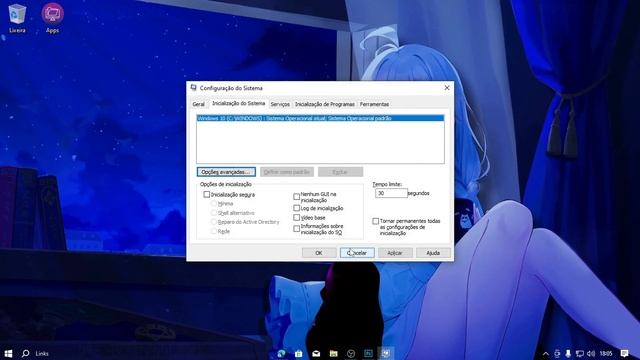Viewport: 640px width, 360px height.
Task: Click the Links toolbar label on taskbar
Action: (x=42, y=353)
